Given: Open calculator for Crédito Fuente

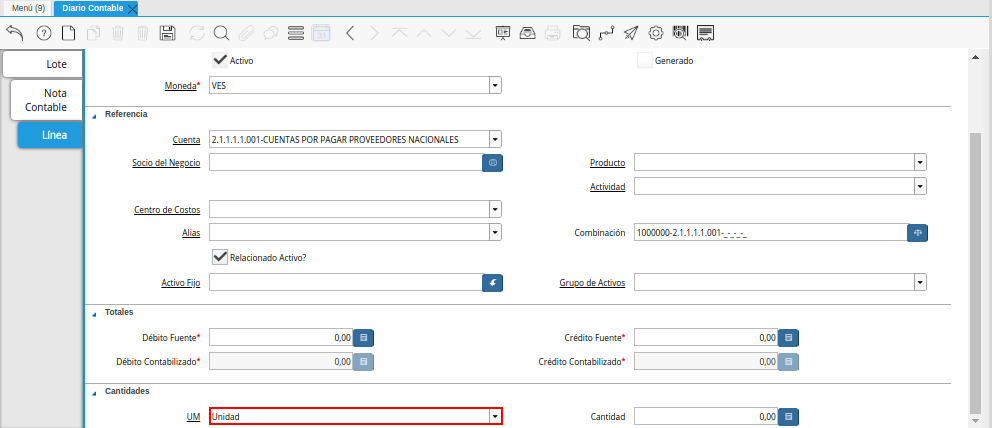Looking at the screenshot, I should (x=788, y=338).
